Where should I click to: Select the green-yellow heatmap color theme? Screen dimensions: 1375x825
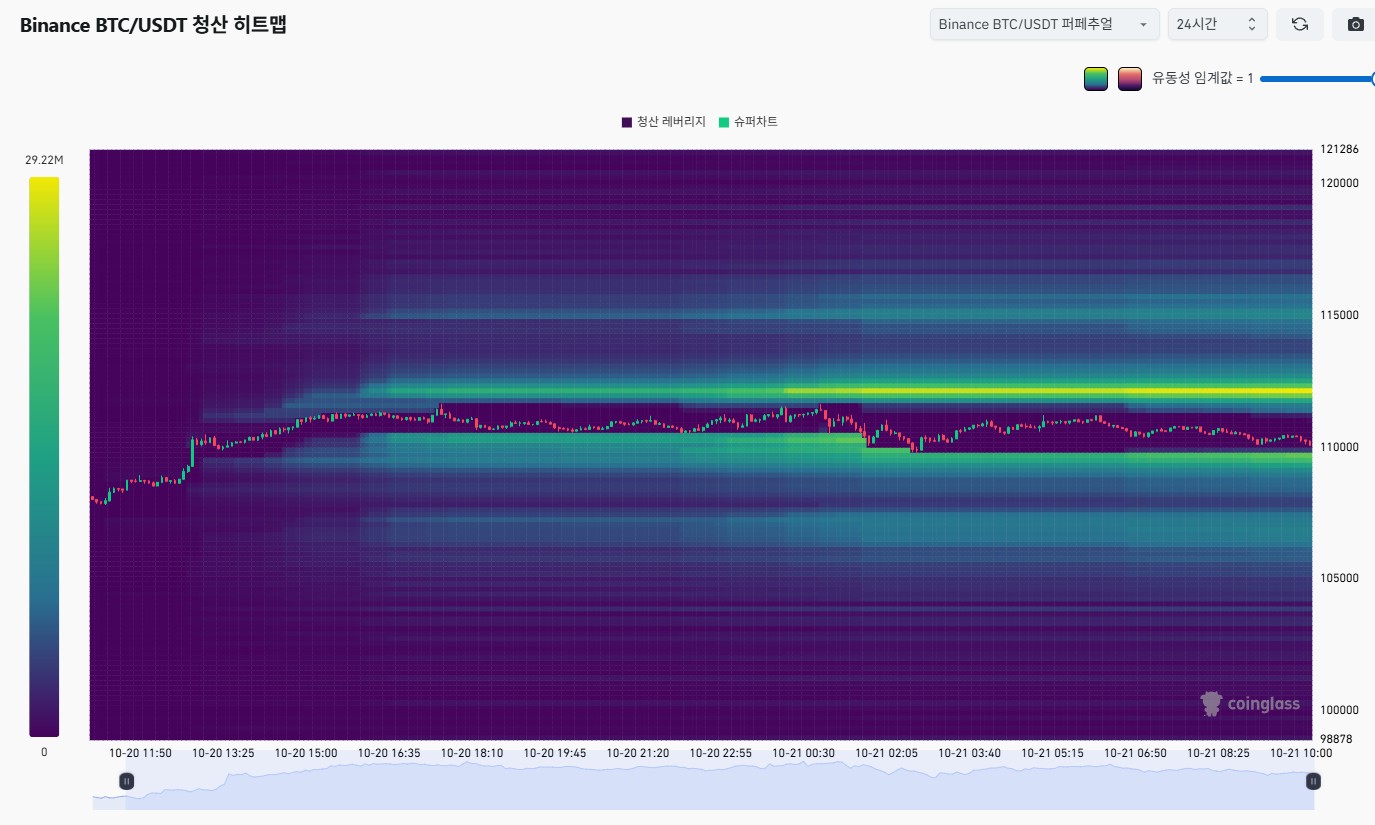(x=1096, y=78)
